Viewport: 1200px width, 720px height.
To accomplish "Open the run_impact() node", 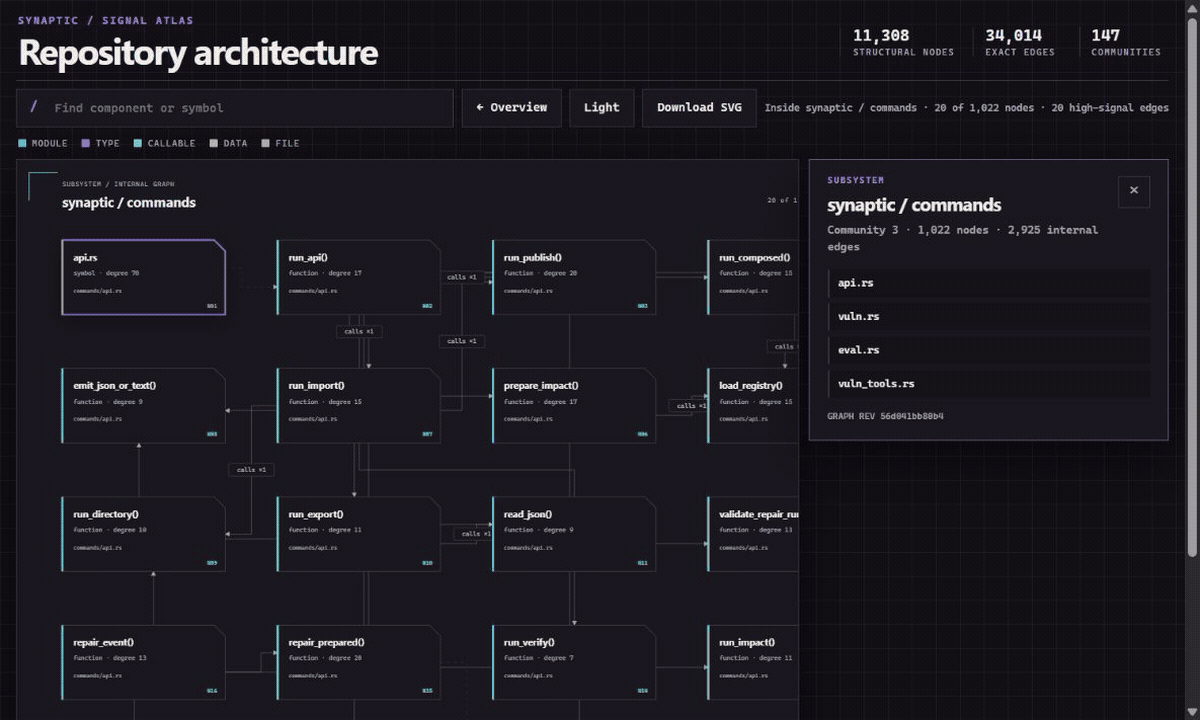I will click(753, 662).
